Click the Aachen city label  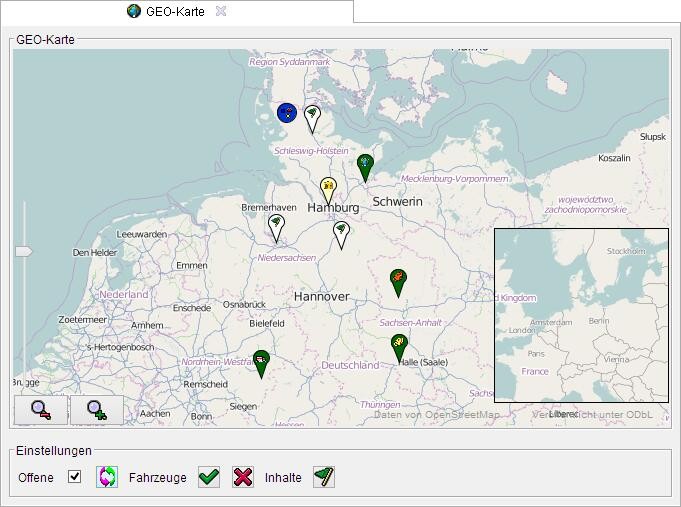(155, 414)
